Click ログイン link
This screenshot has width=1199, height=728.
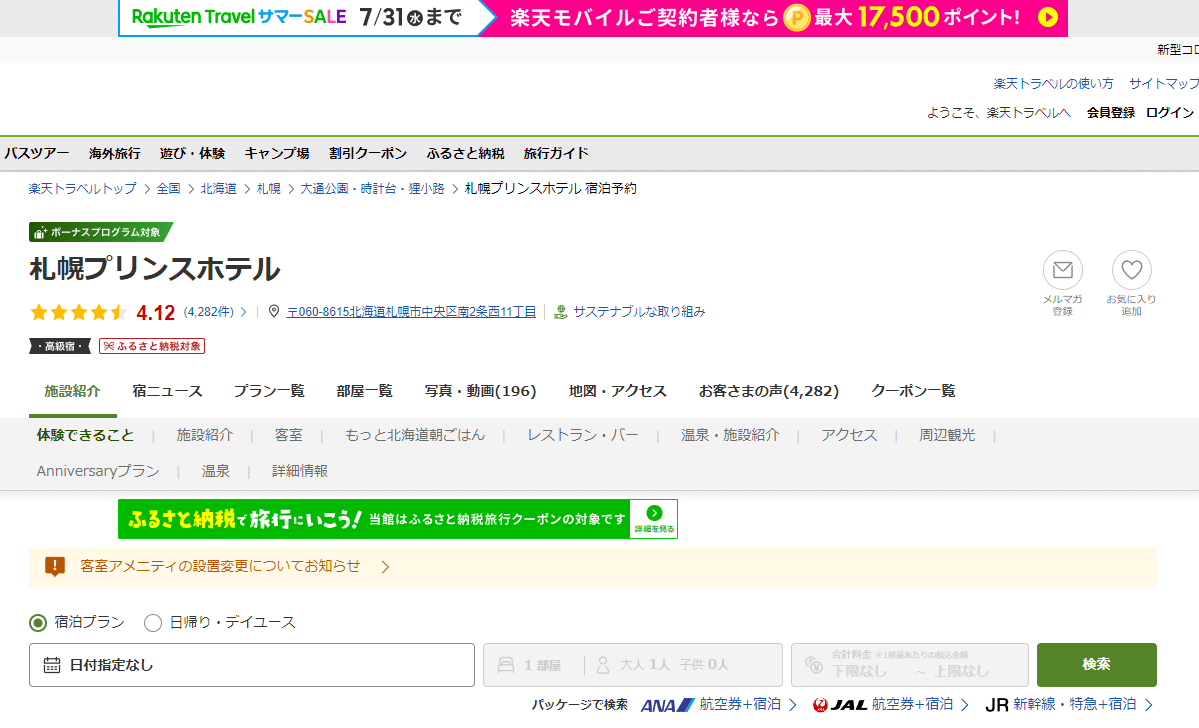1169,112
